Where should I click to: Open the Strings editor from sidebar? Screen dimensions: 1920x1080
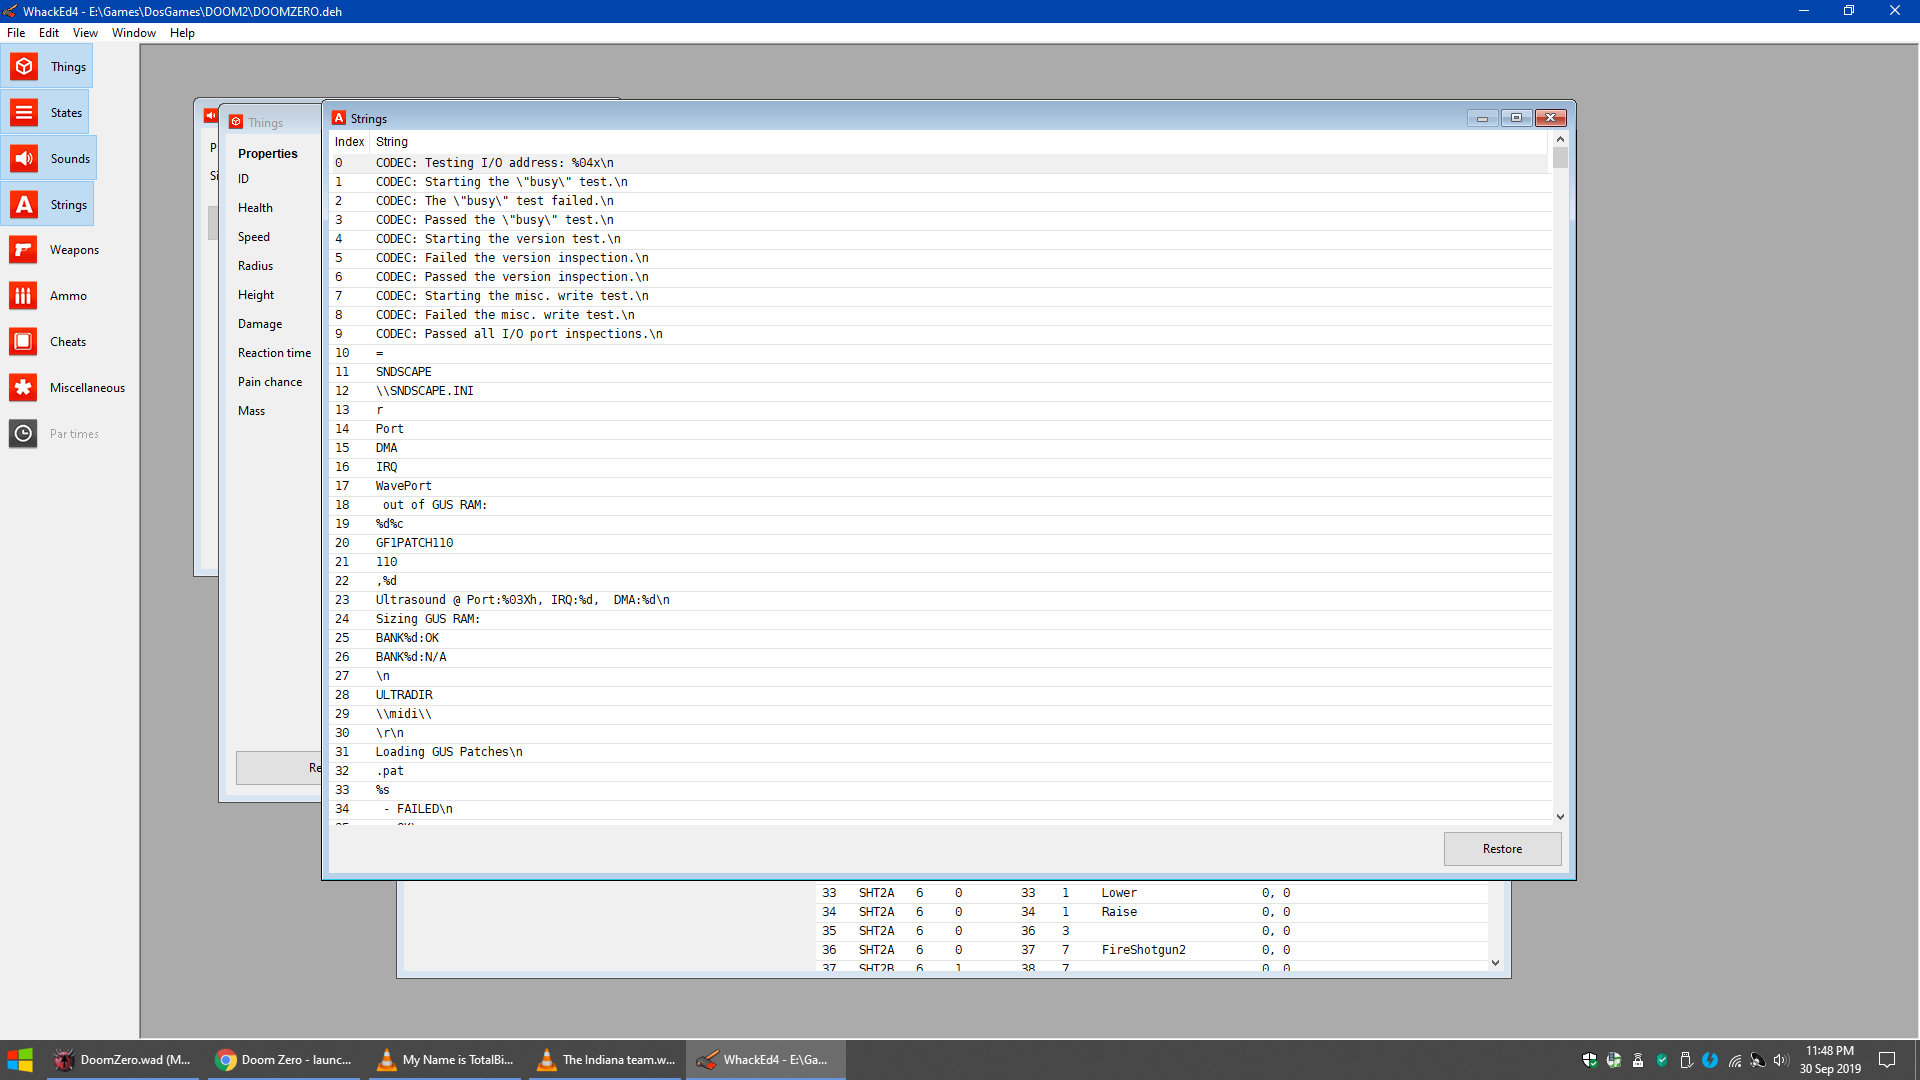(47, 205)
